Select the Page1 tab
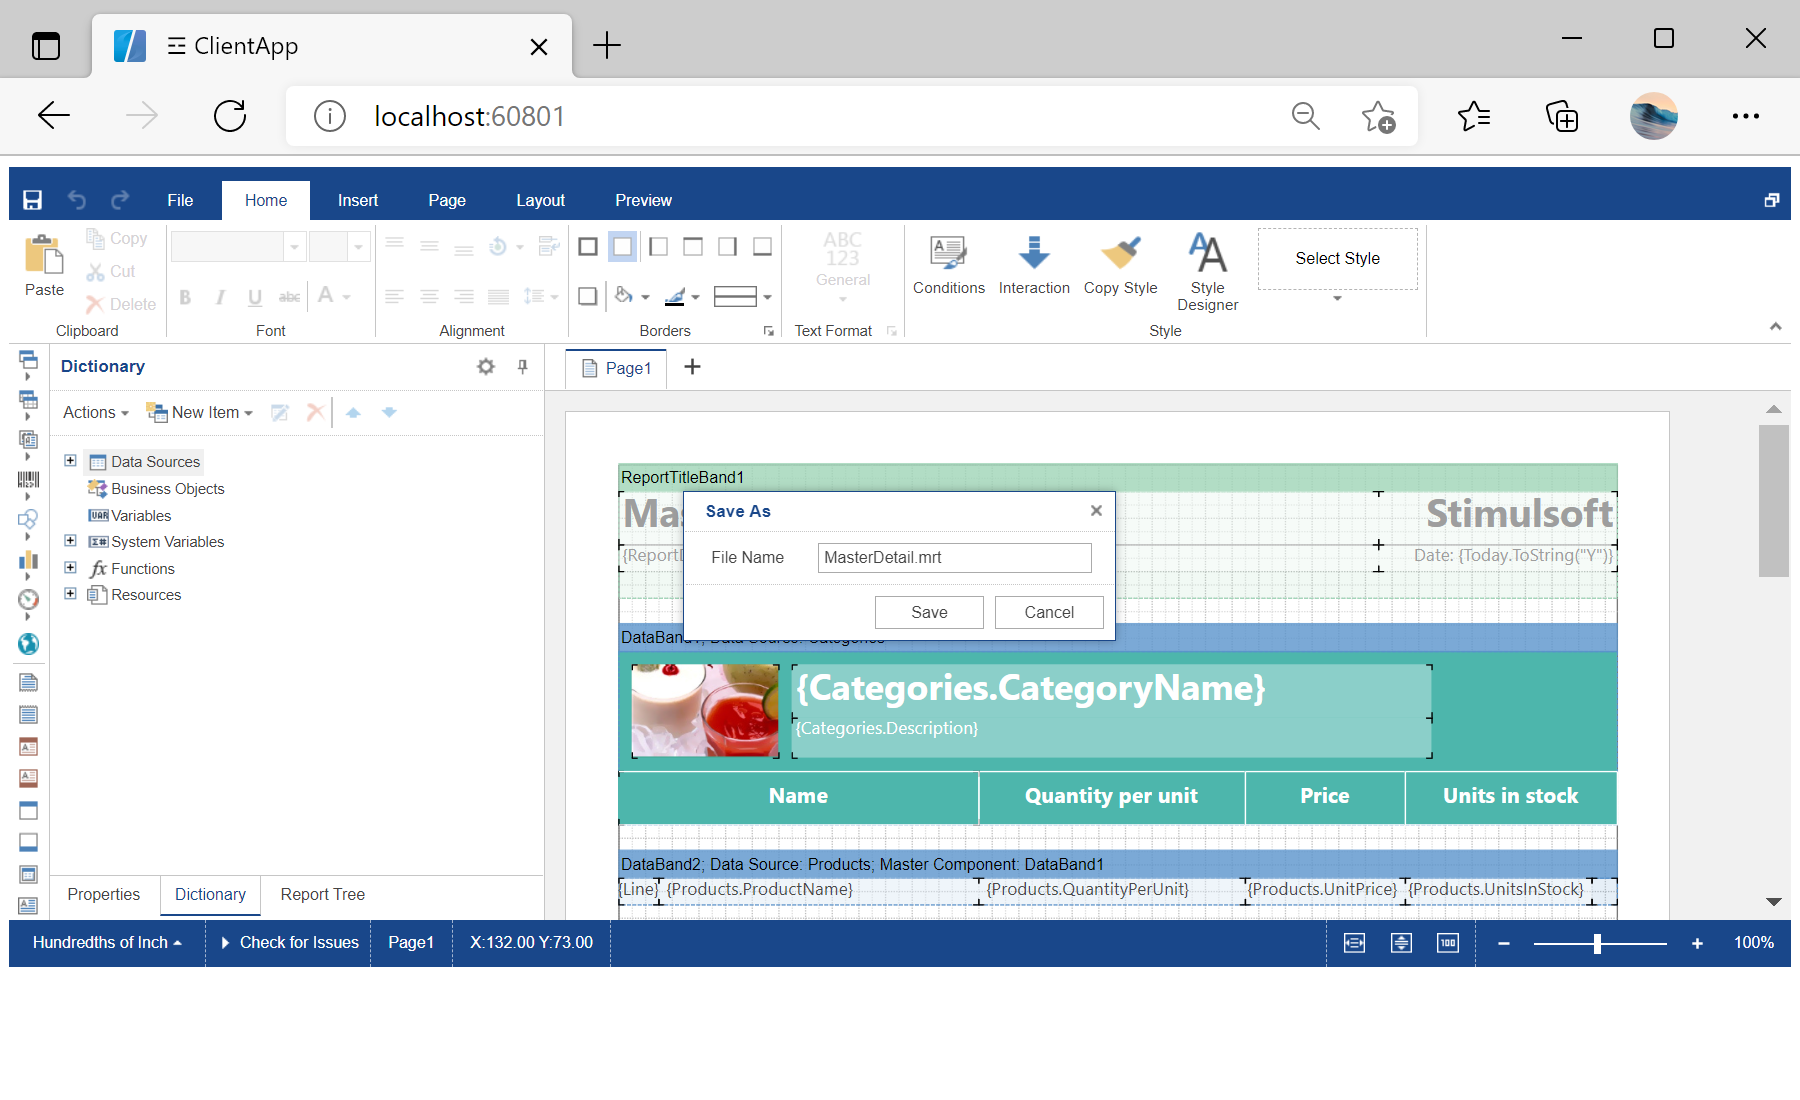The height and width of the screenshot is (1100, 1800). pos(617,368)
